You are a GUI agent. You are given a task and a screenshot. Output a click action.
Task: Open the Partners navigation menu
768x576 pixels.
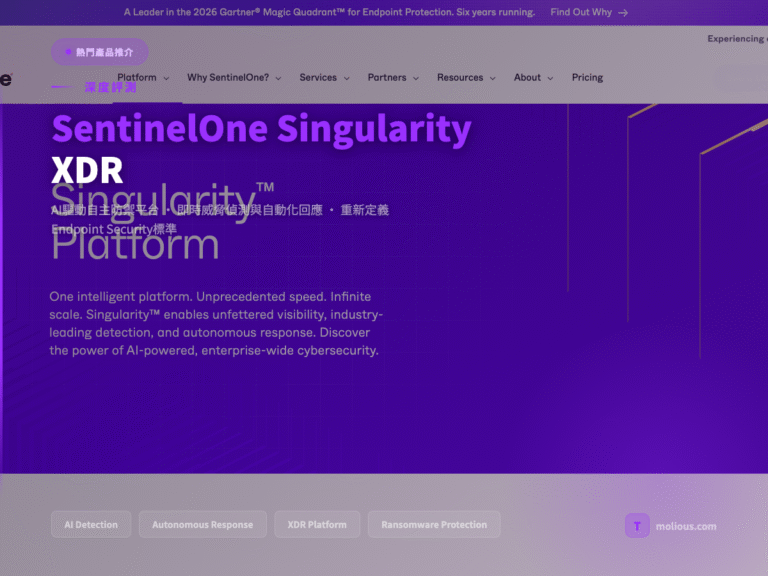(393, 77)
